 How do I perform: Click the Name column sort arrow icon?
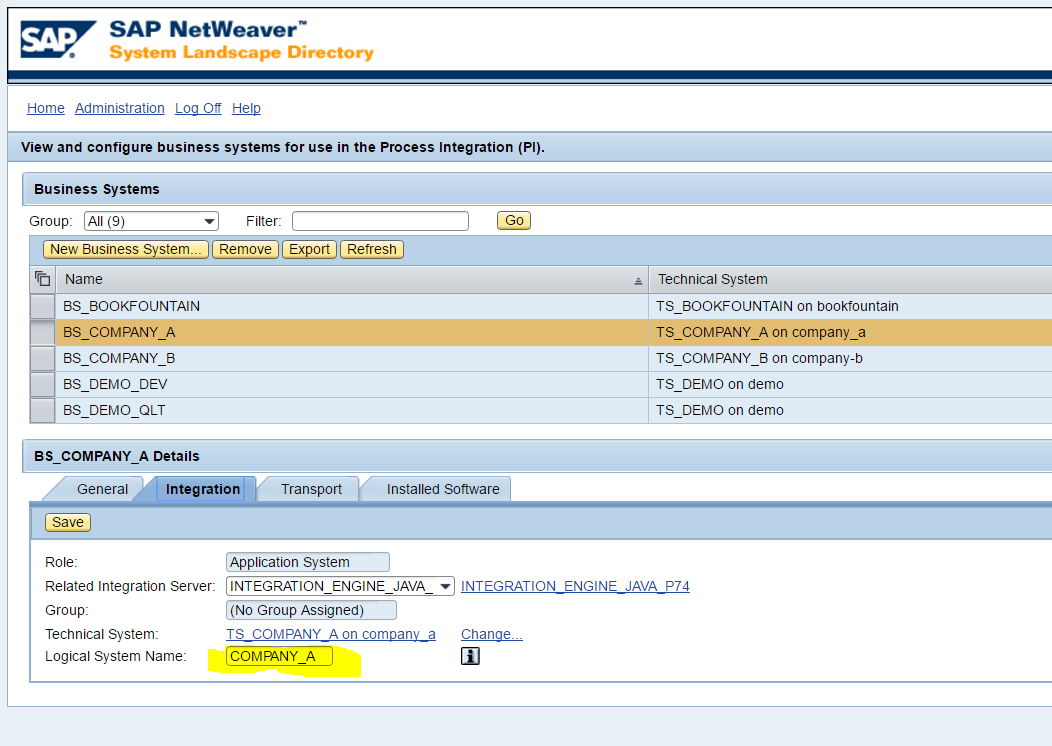pyautogui.click(x=638, y=282)
